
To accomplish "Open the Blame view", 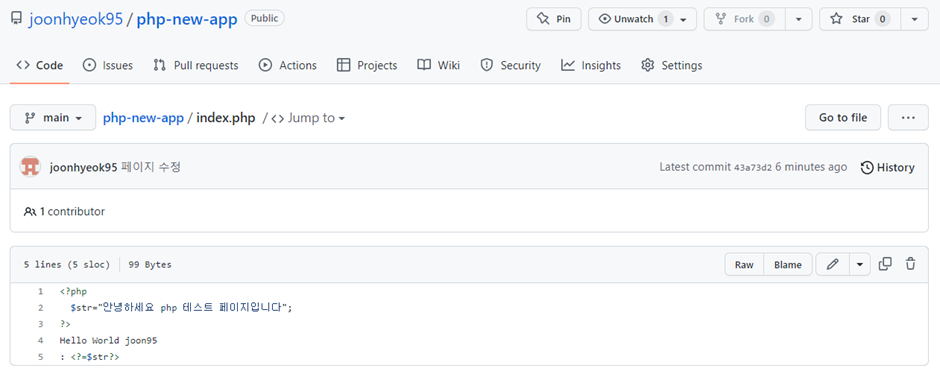I will [788, 264].
